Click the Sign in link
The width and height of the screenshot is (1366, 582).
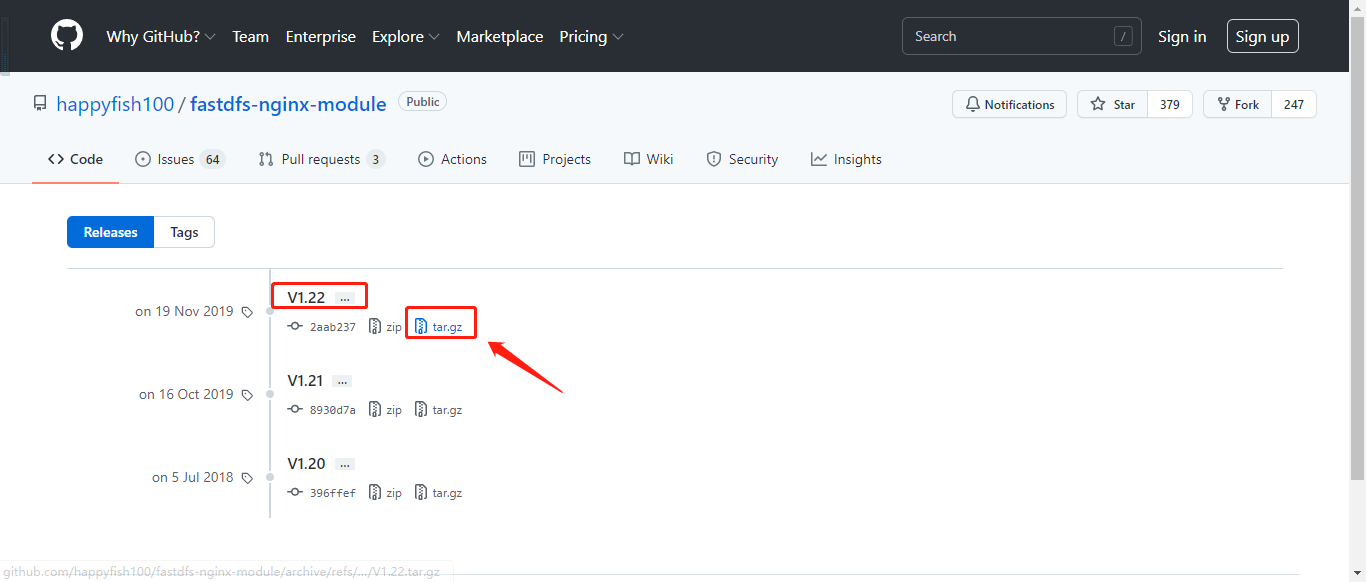pos(1182,37)
